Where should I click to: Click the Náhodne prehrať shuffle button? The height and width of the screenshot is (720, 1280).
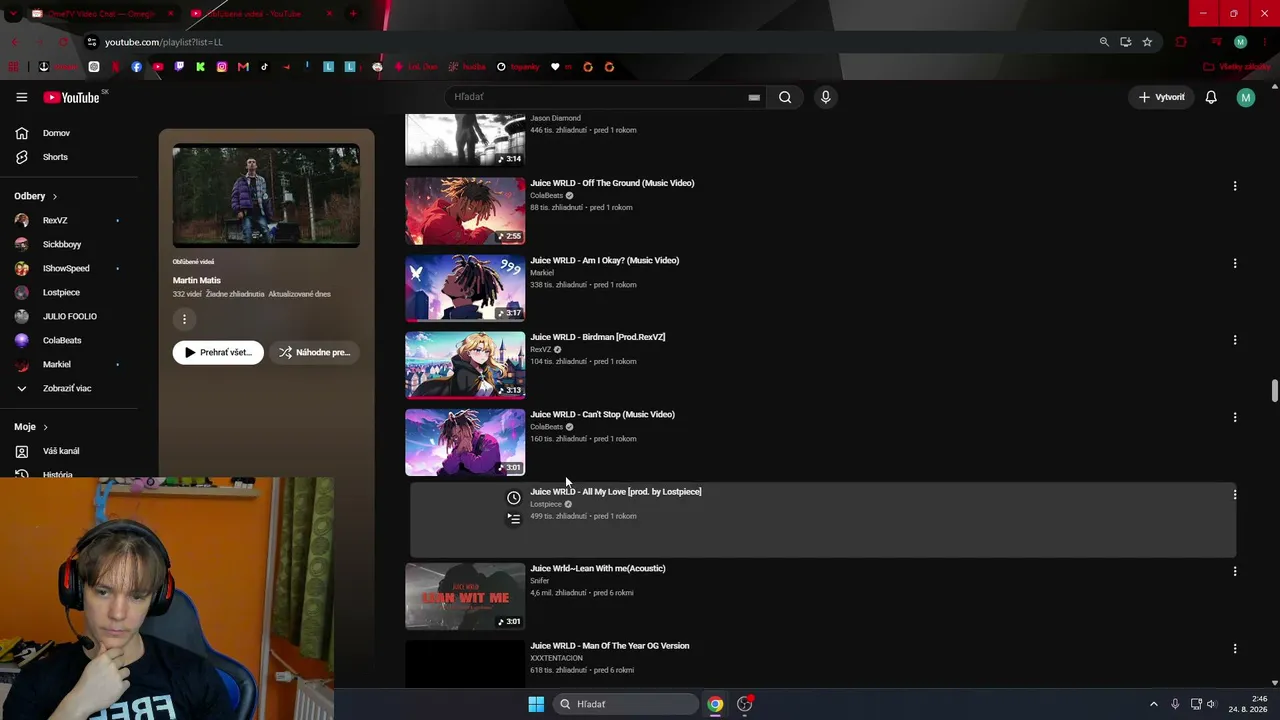tap(314, 352)
